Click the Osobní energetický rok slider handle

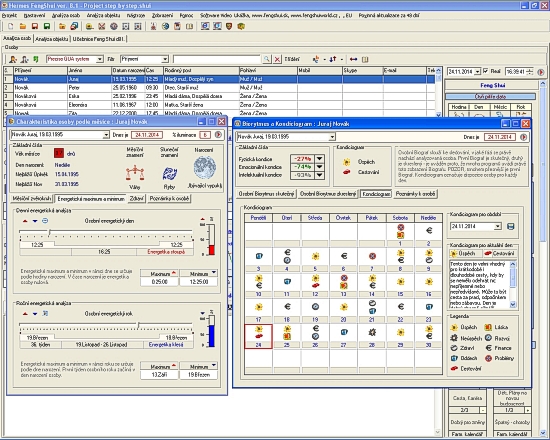coord(139,325)
